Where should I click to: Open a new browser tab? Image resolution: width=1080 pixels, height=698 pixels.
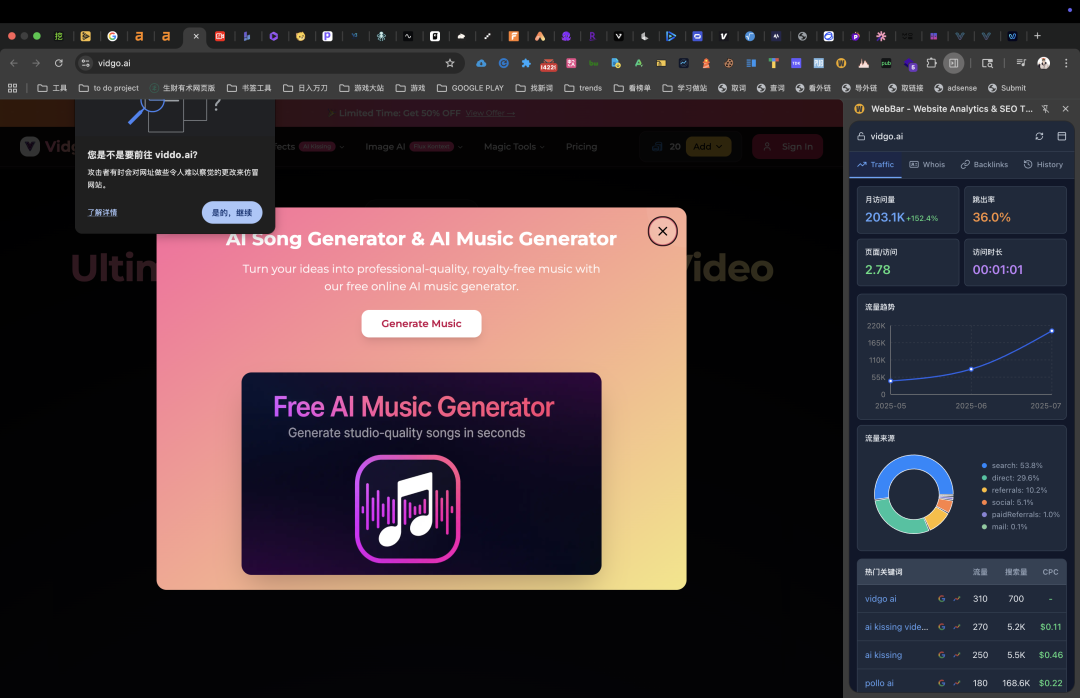coord(1037,36)
